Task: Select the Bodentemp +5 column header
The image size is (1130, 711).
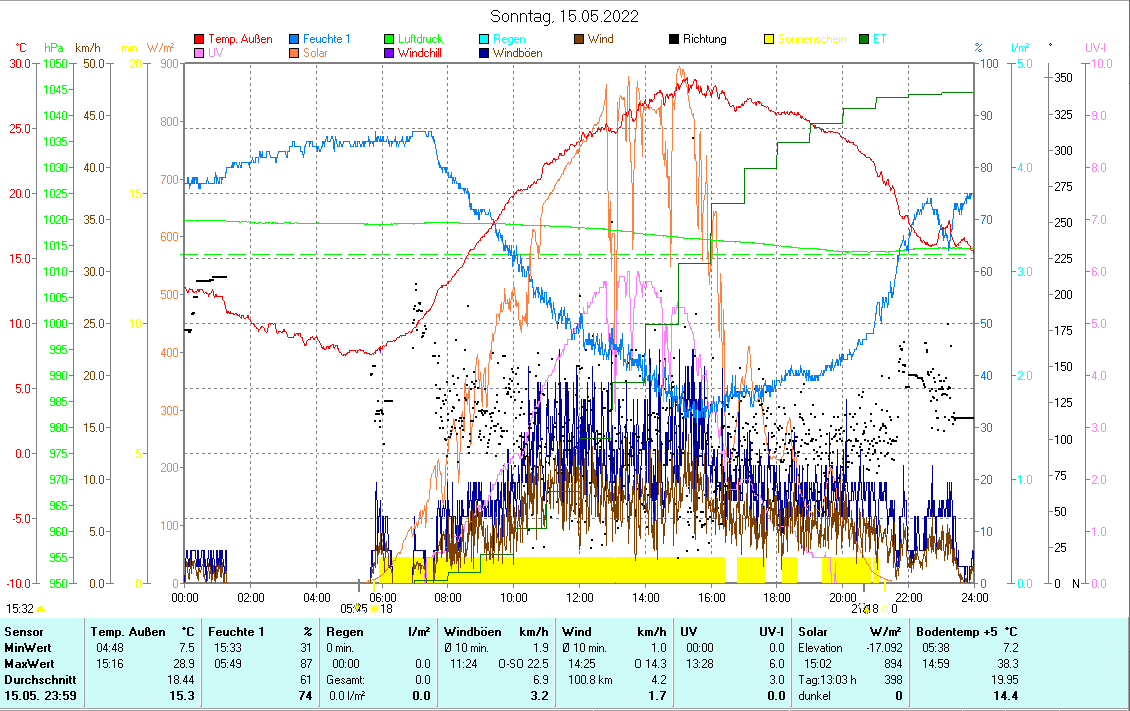Action: point(968,632)
